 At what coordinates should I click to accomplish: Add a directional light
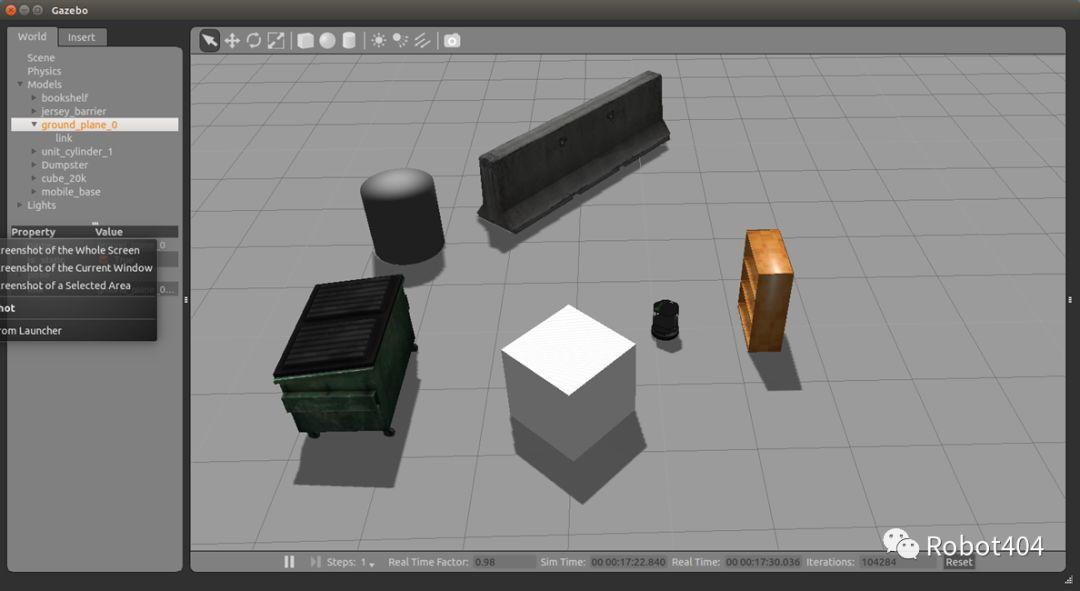422,41
